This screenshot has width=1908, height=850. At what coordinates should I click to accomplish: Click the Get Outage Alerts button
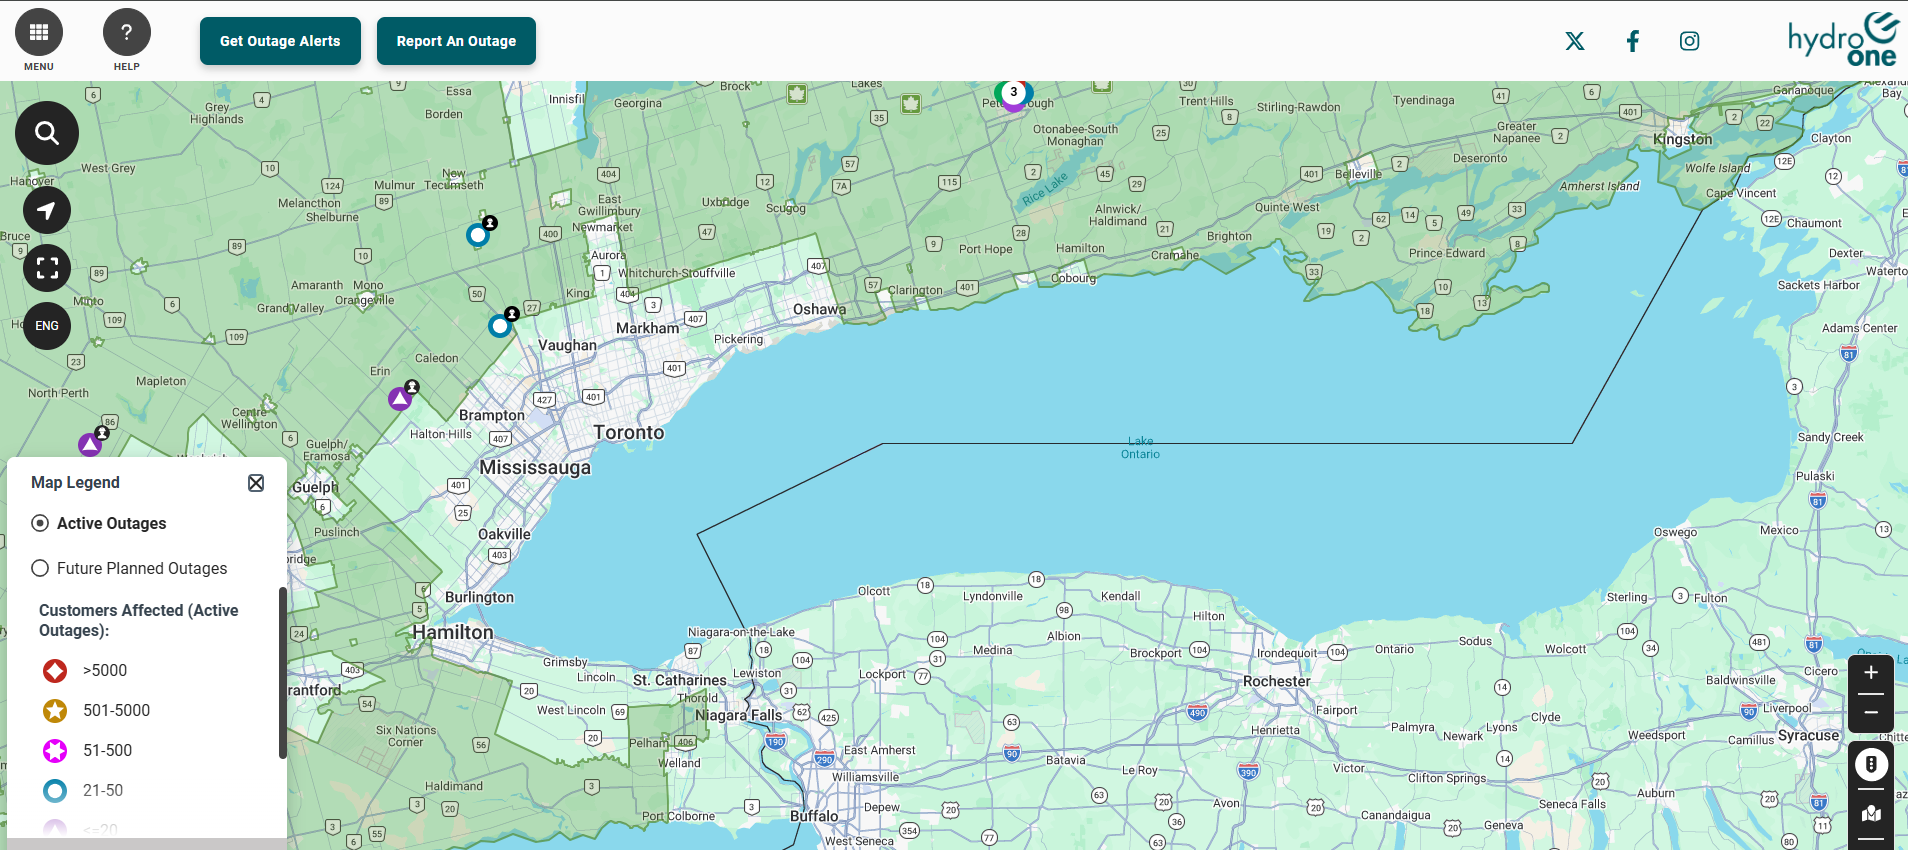[280, 41]
